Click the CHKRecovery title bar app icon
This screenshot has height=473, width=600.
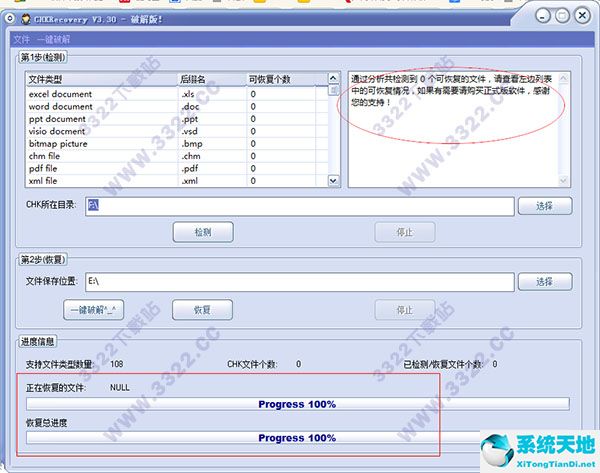coord(26,19)
